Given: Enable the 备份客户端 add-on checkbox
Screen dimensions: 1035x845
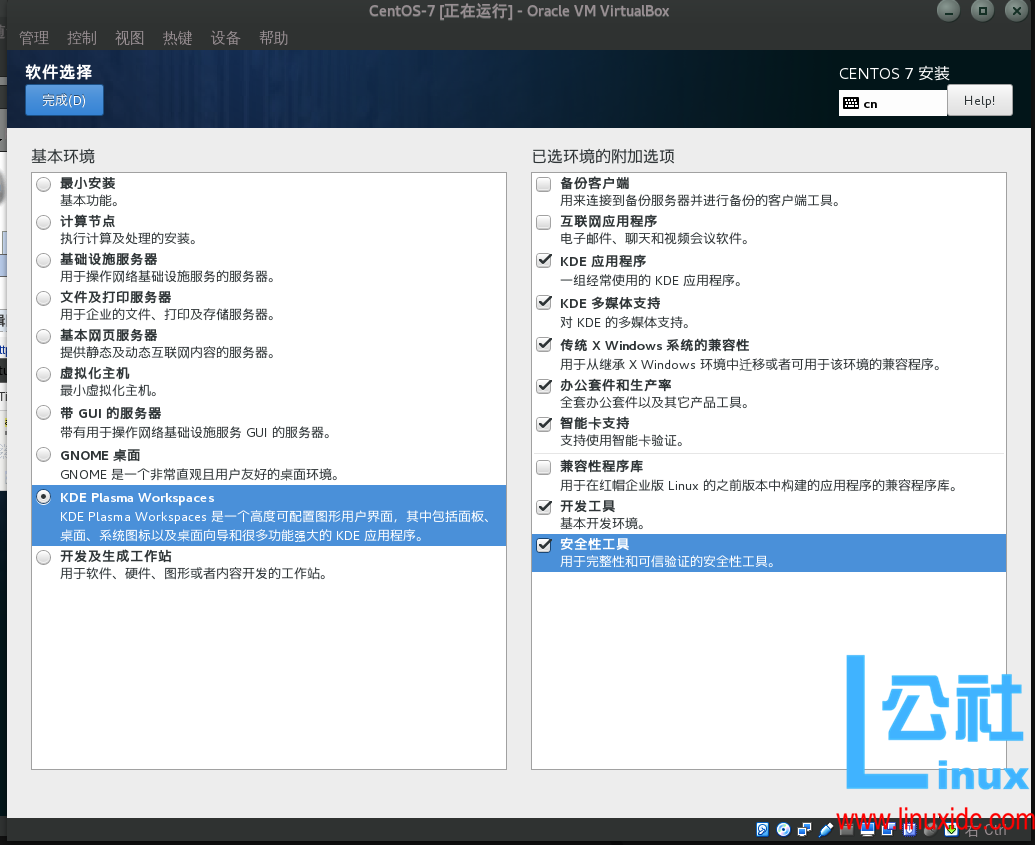Looking at the screenshot, I should point(544,184).
